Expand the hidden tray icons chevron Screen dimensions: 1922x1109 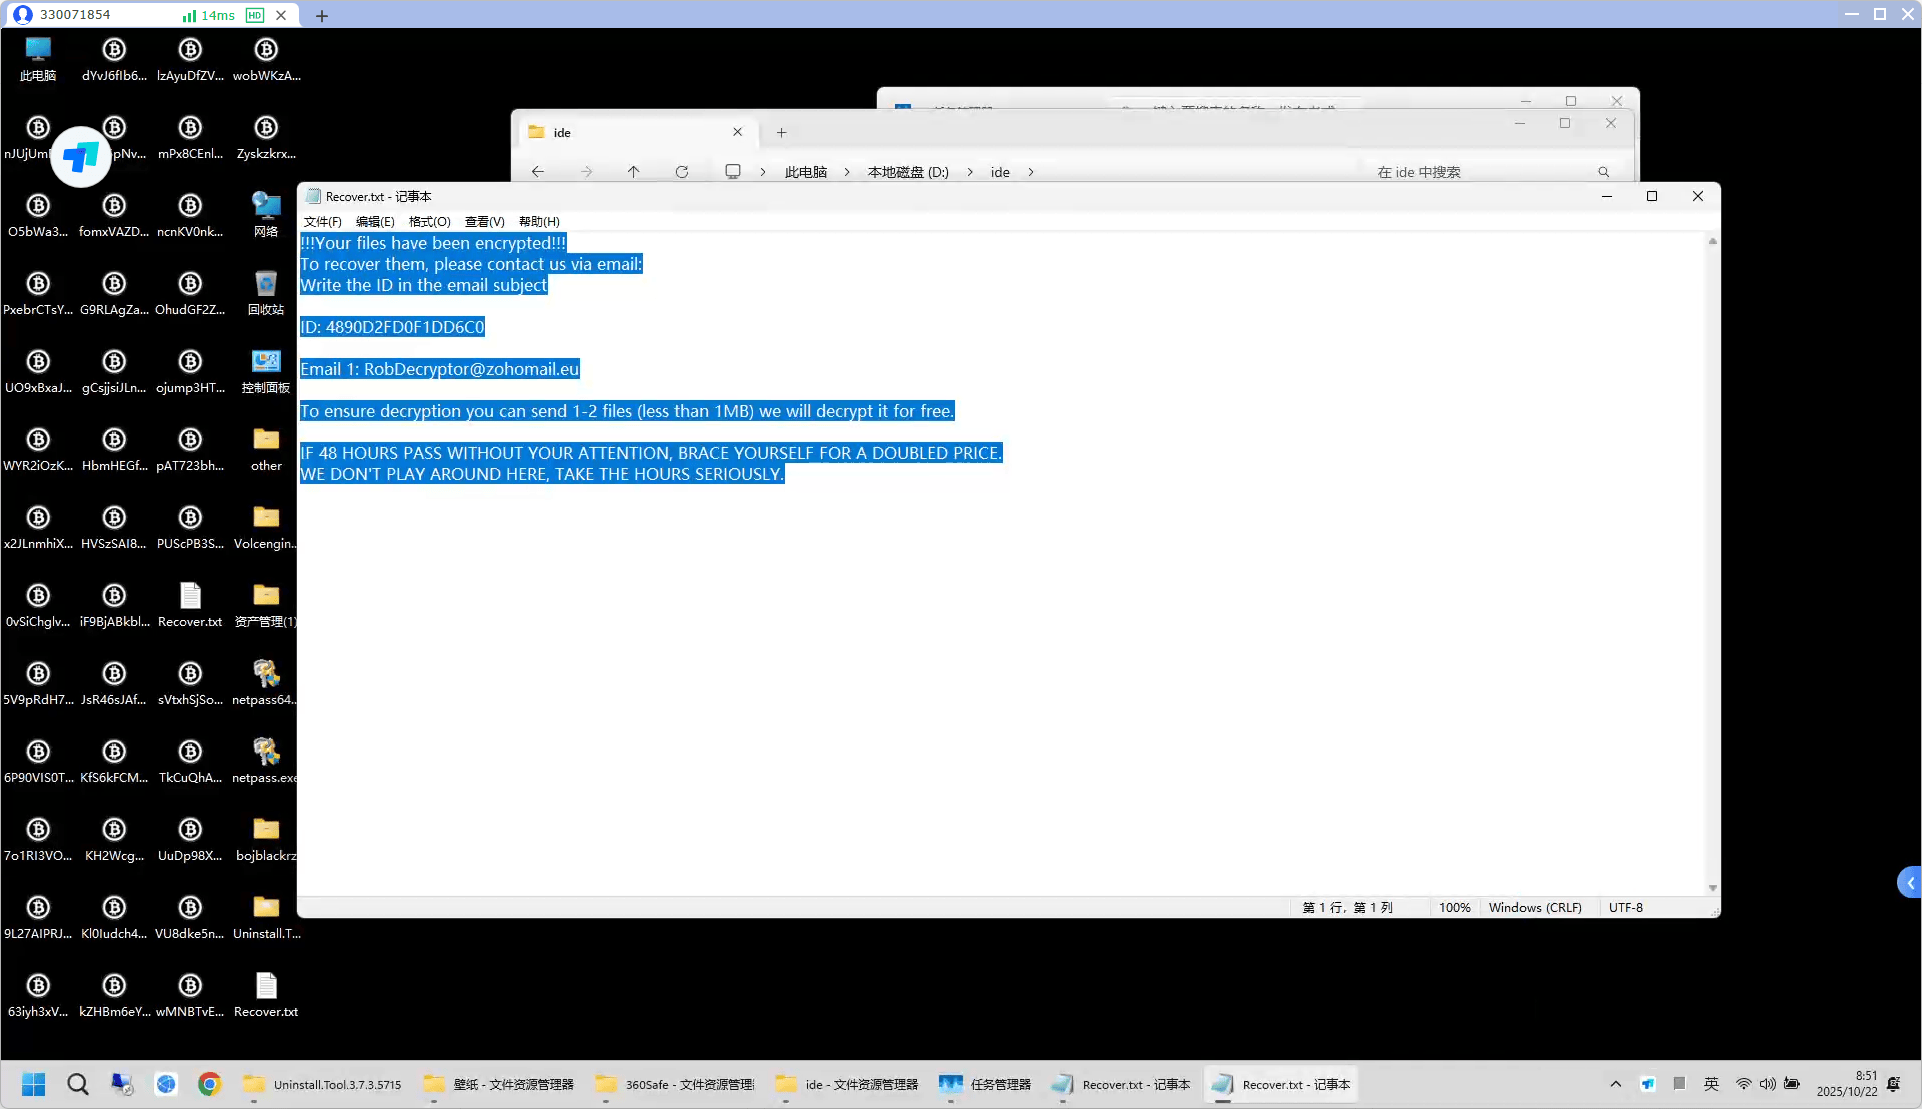coord(1615,1084)
